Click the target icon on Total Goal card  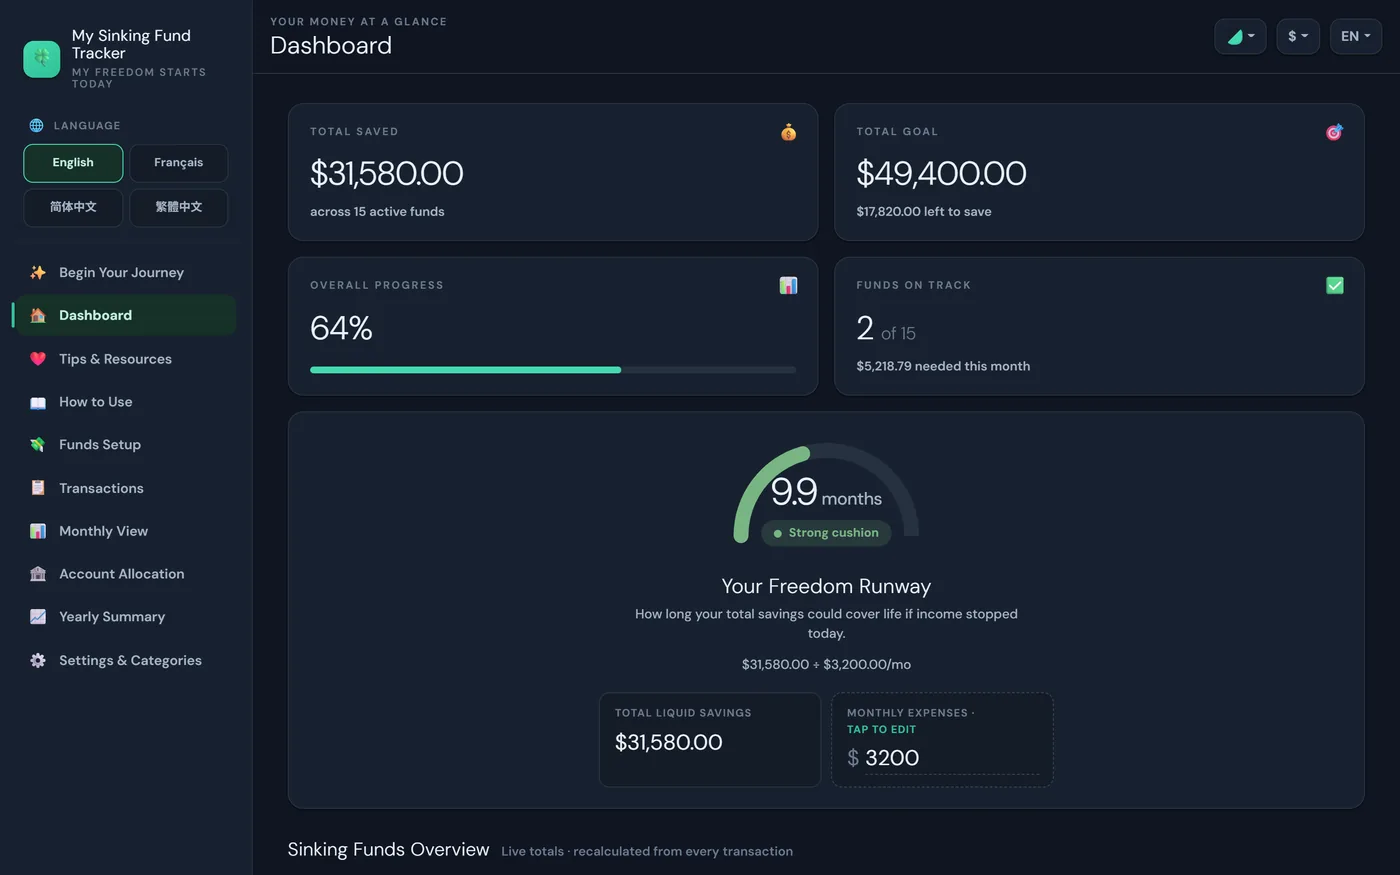1334,132
